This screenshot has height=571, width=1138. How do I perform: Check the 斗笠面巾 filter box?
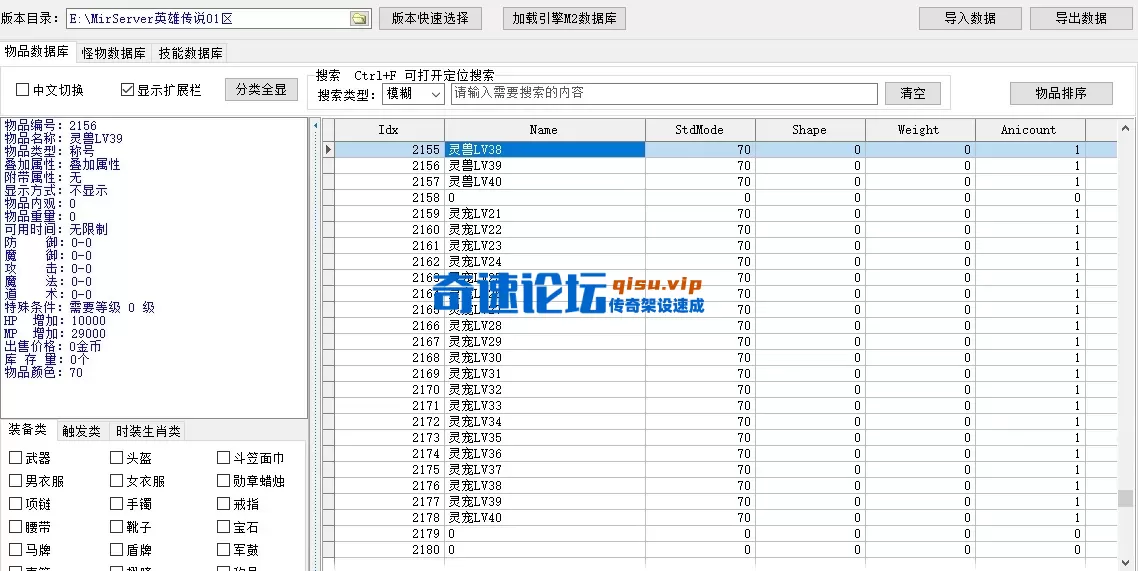pyautogui.click(x=224, y=458)
